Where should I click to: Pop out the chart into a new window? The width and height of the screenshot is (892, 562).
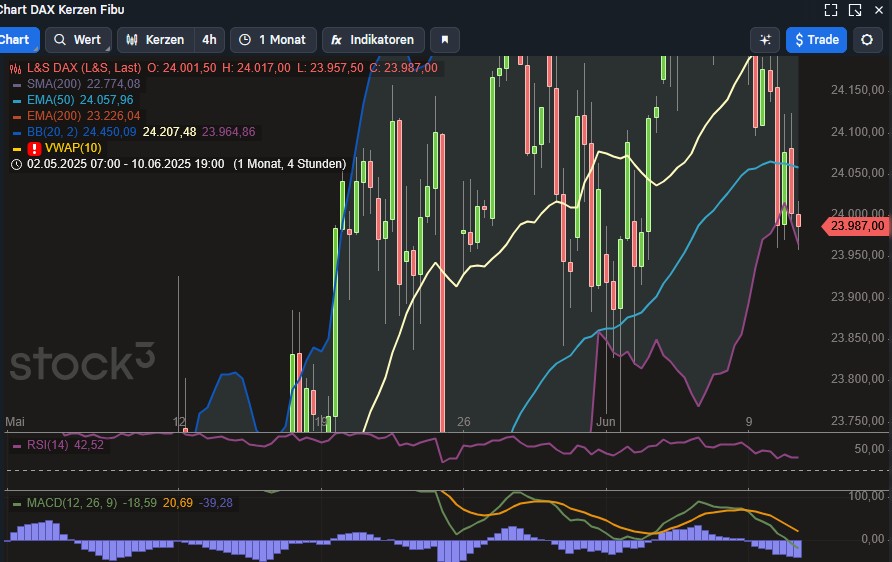point(855,10)
